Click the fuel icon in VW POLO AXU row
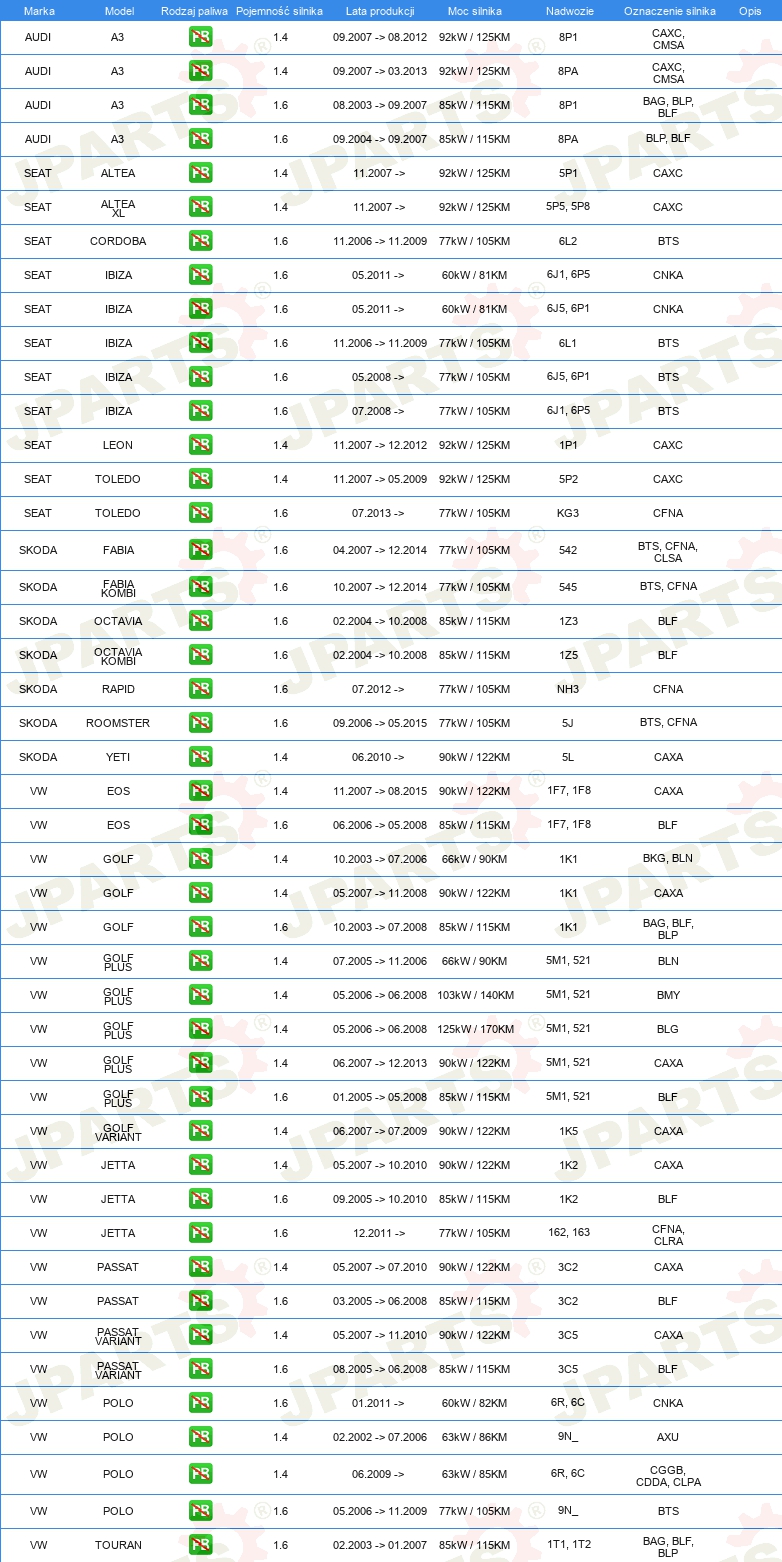Image resolution: width=782 pixels, height=1562 pixels. (x=200, y=1437)
